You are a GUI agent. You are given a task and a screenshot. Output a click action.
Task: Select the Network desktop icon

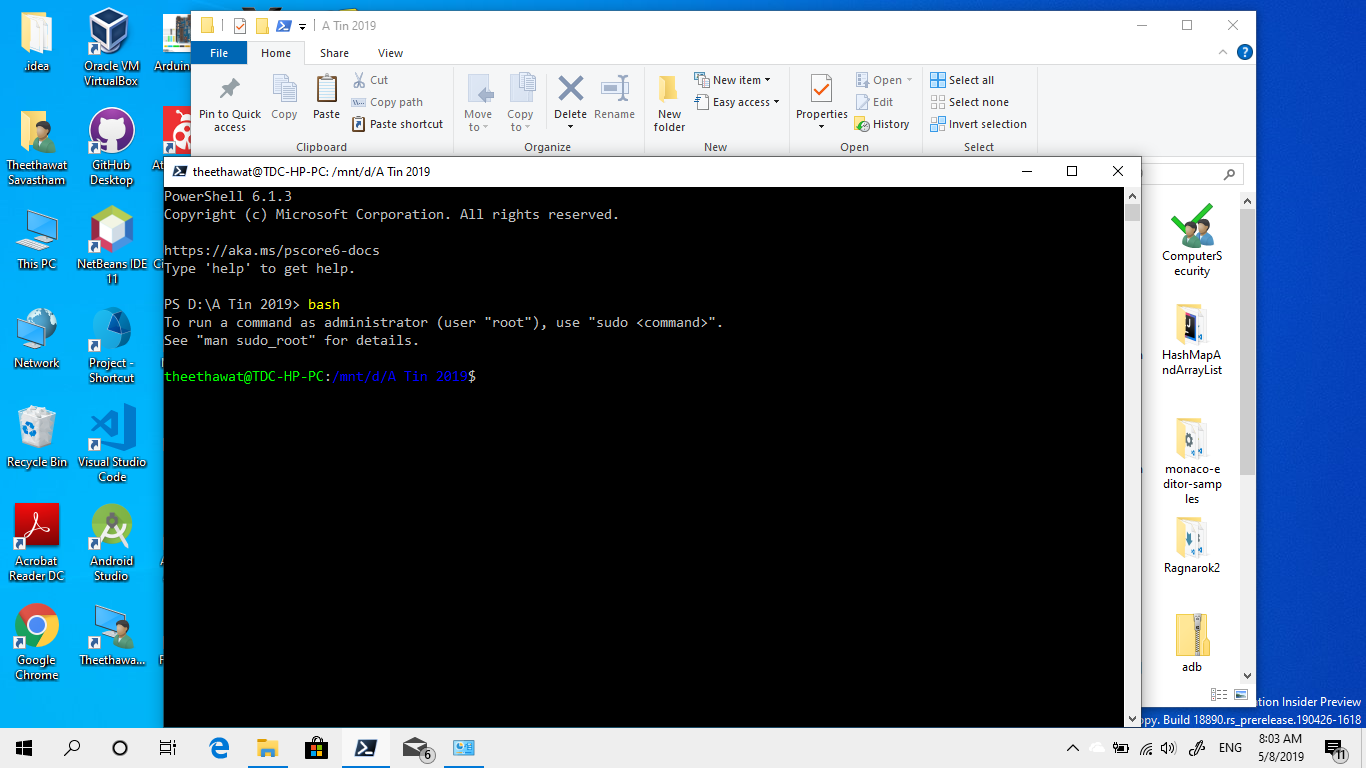tap(36, 338)
